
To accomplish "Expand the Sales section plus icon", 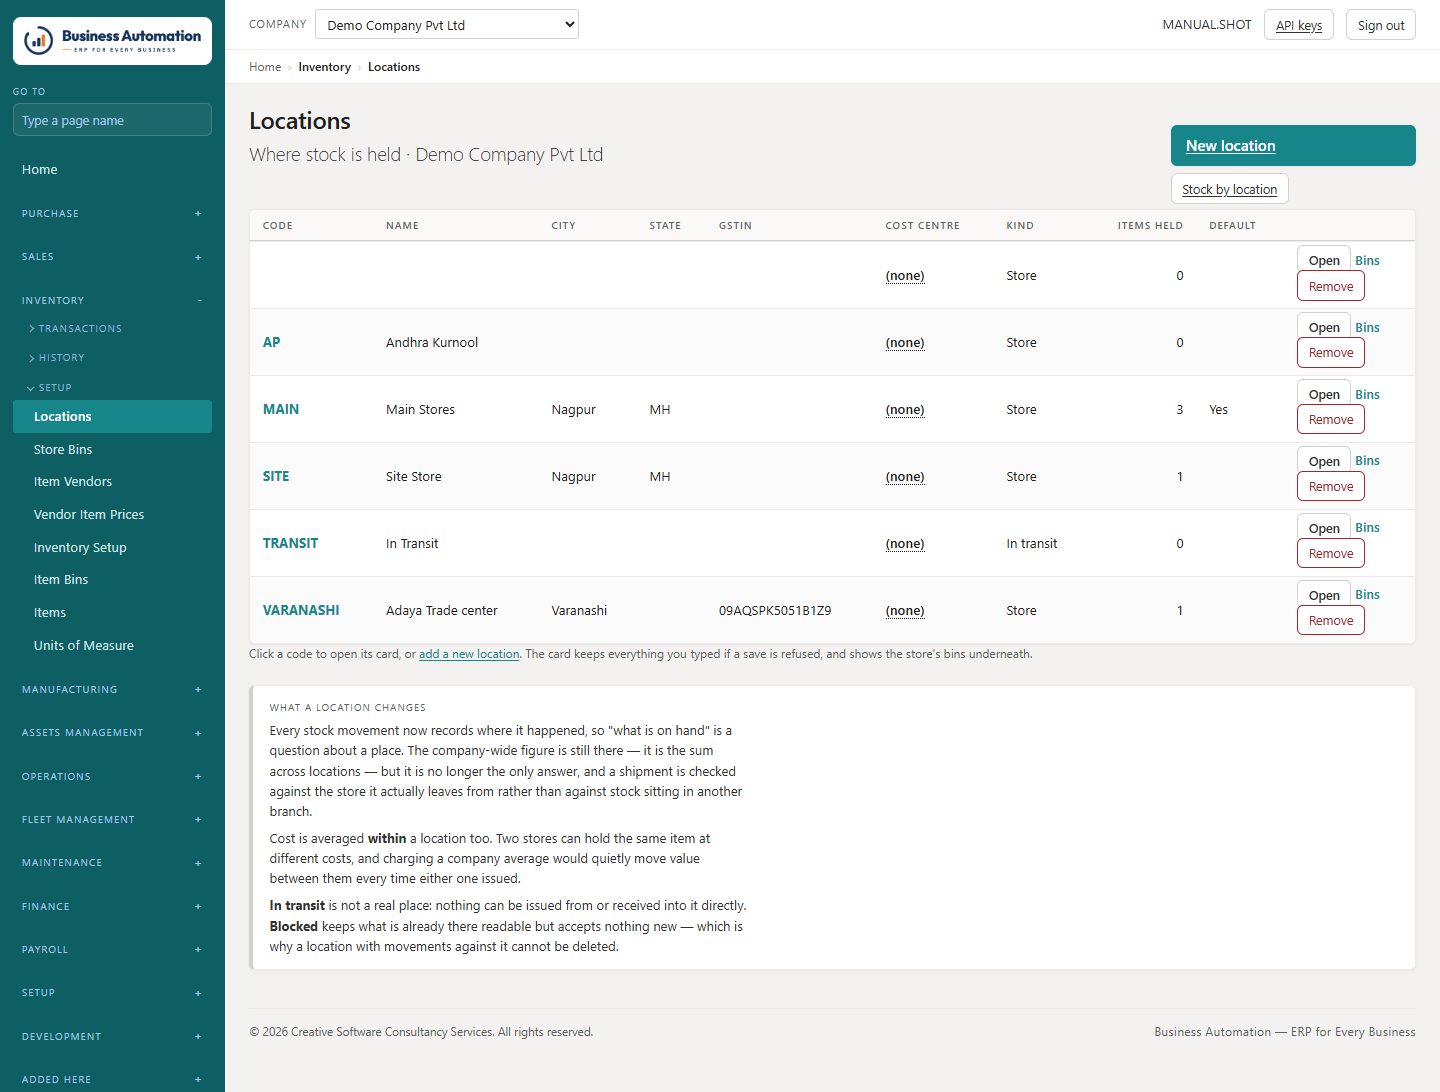I will (198, 257).
